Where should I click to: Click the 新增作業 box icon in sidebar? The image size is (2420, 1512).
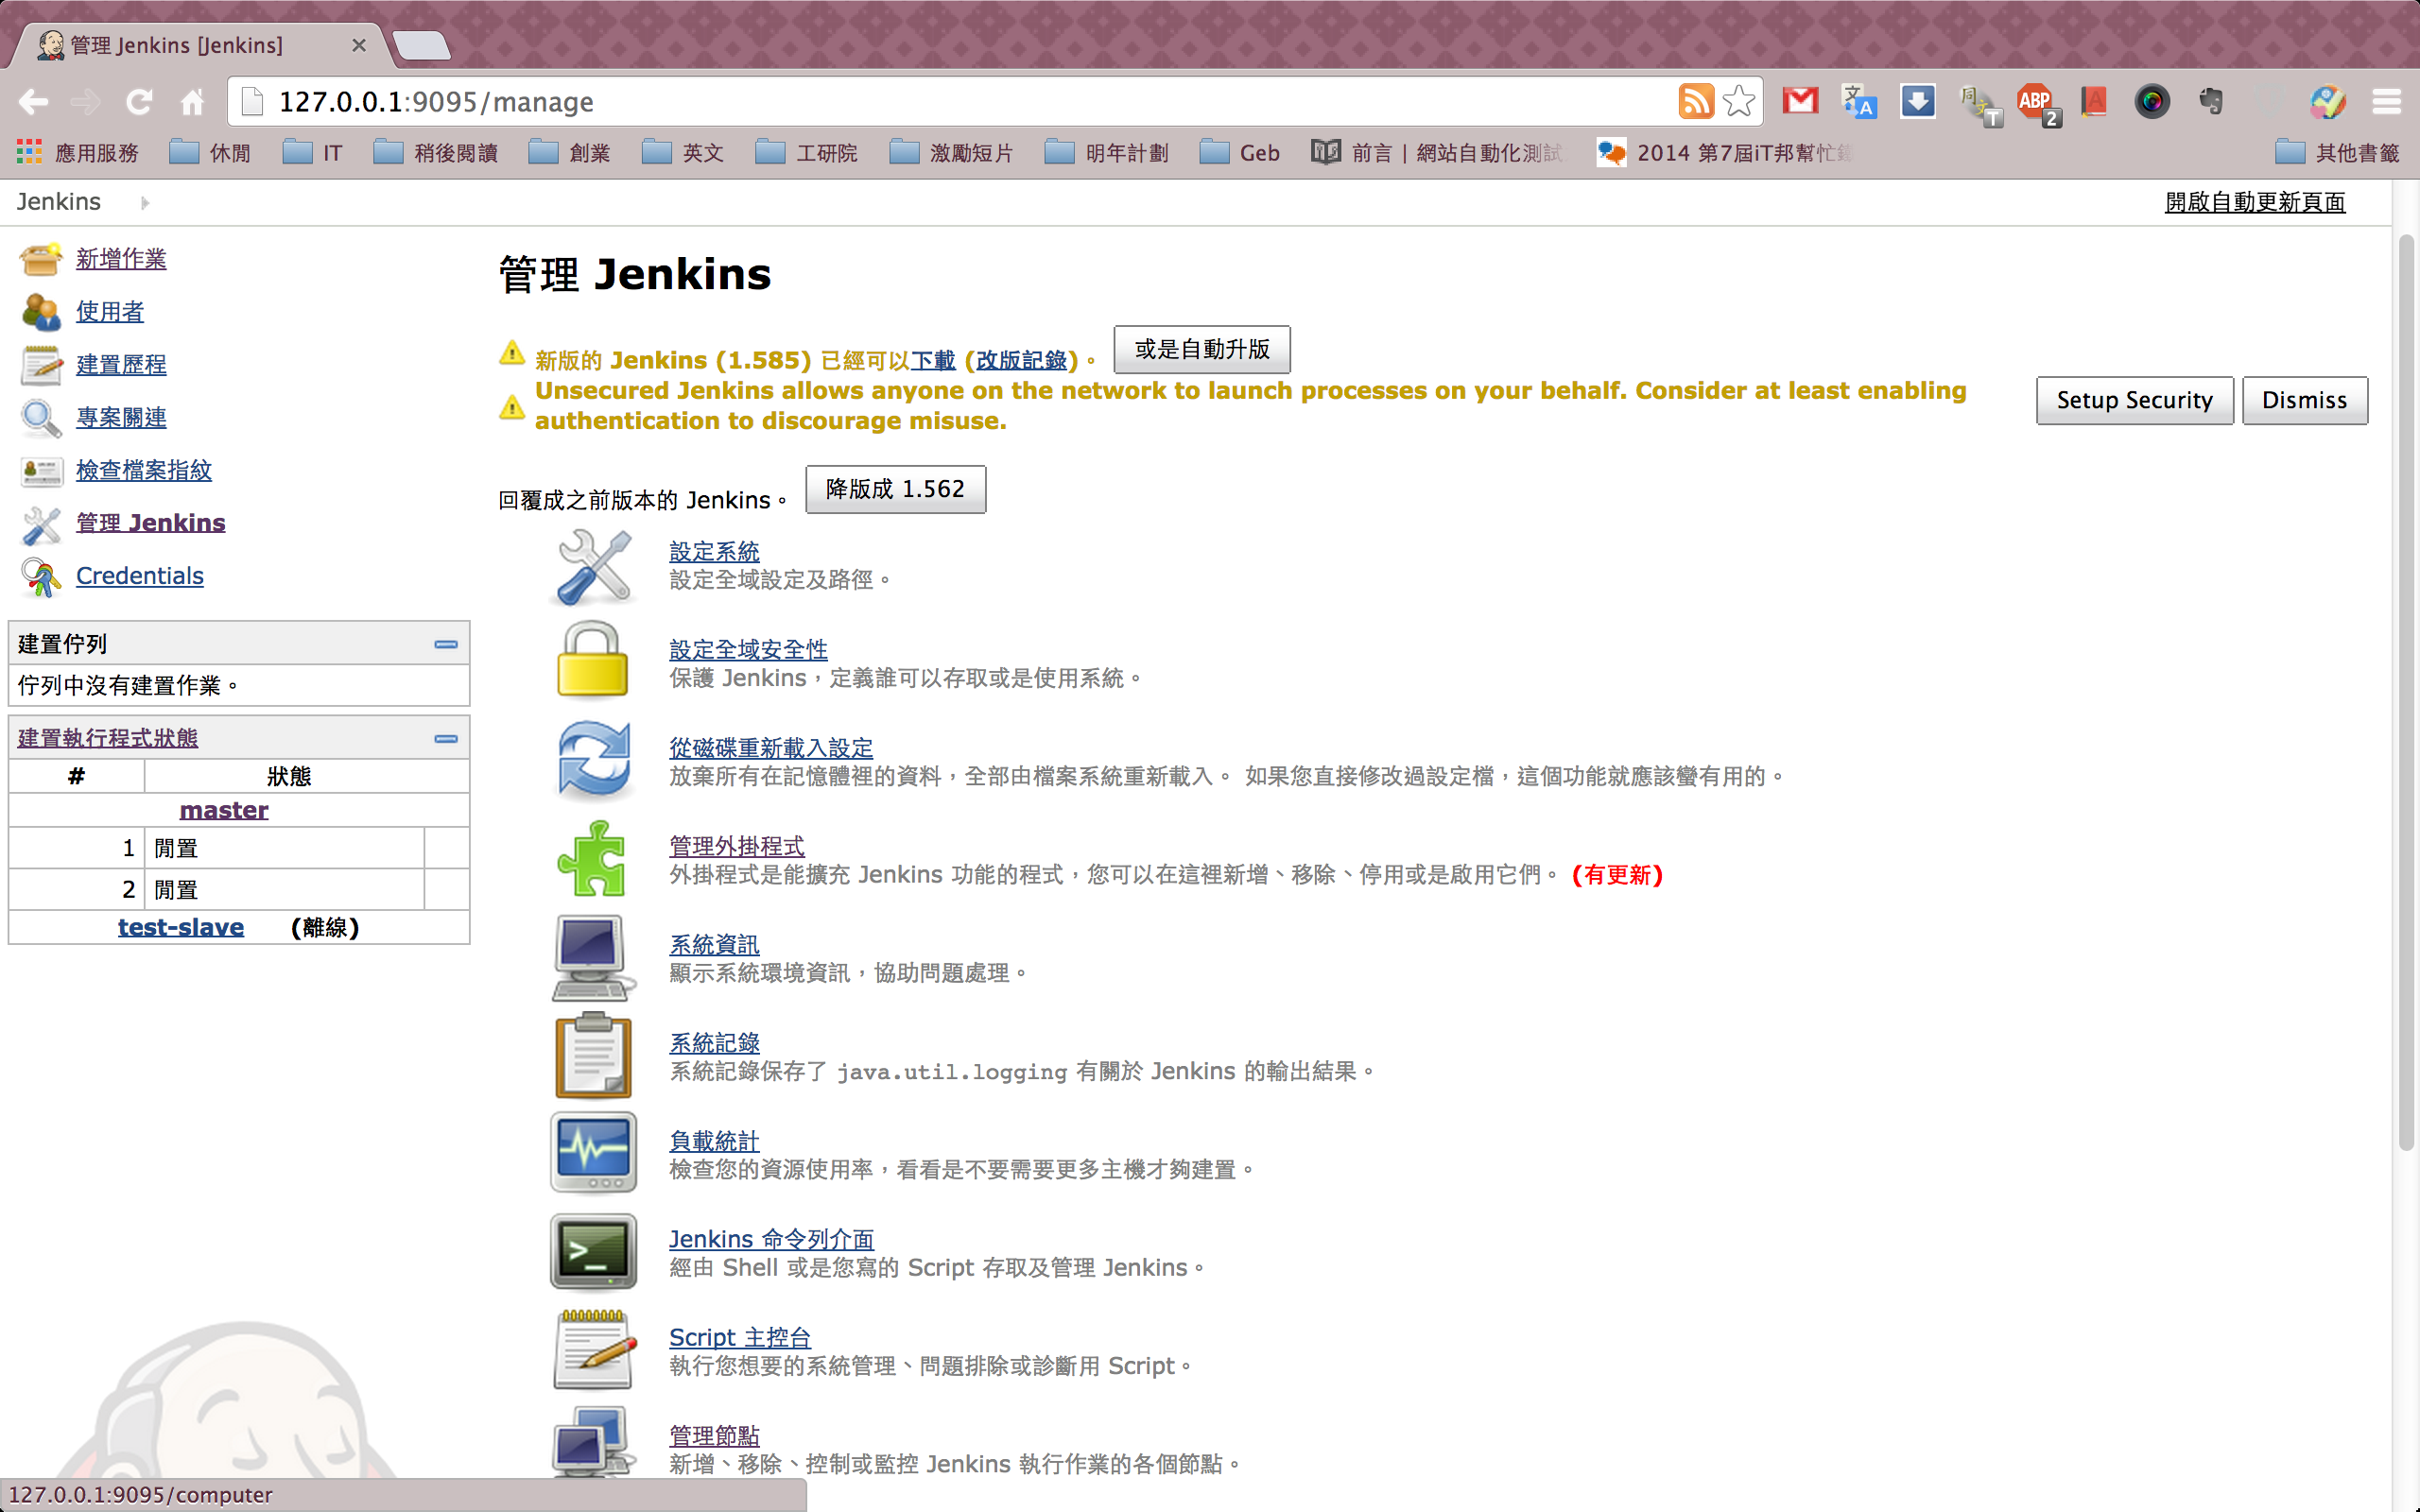pyautogui.click(x=41, y=259)
